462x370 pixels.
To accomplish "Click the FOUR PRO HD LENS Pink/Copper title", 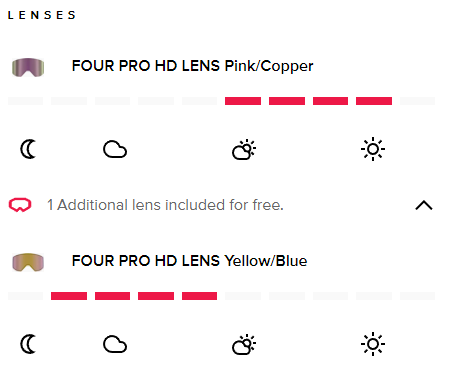I will [192, 66].
